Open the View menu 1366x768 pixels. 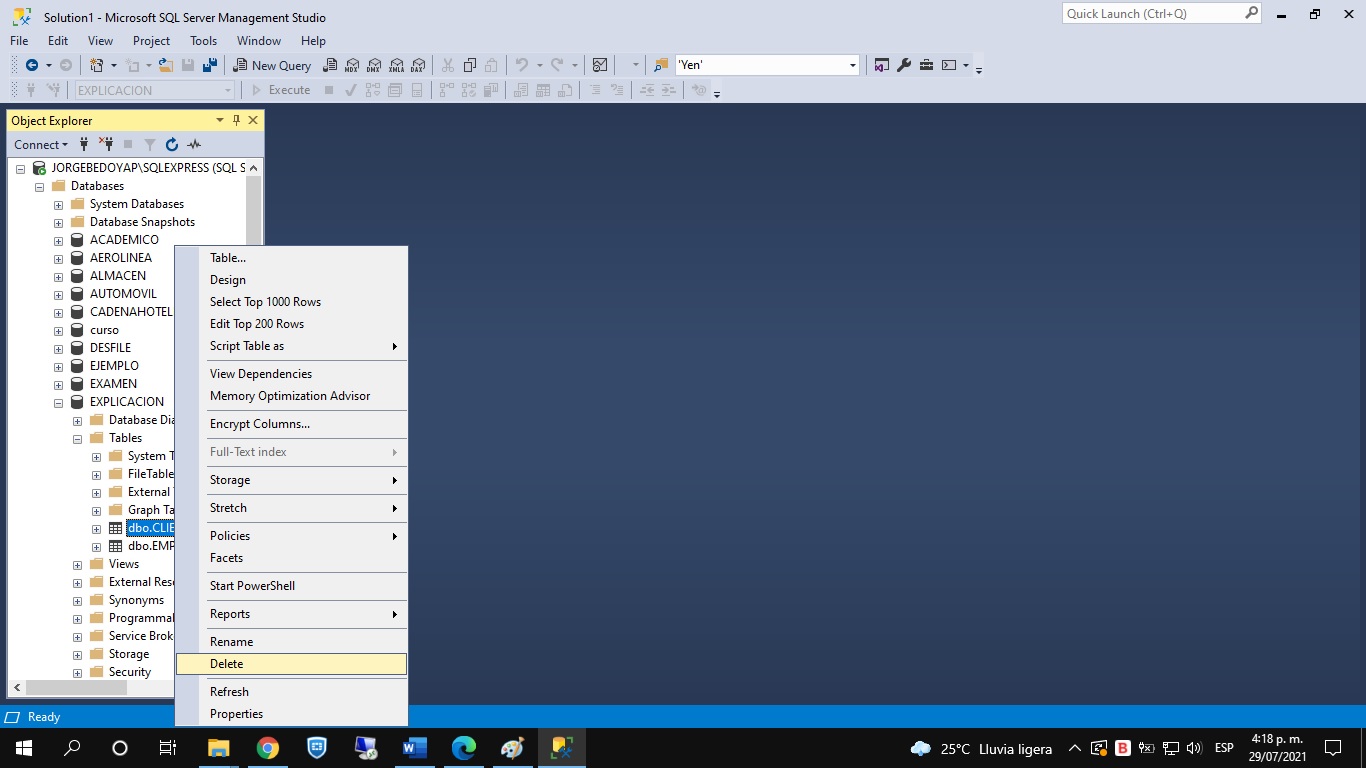point(101,41)
